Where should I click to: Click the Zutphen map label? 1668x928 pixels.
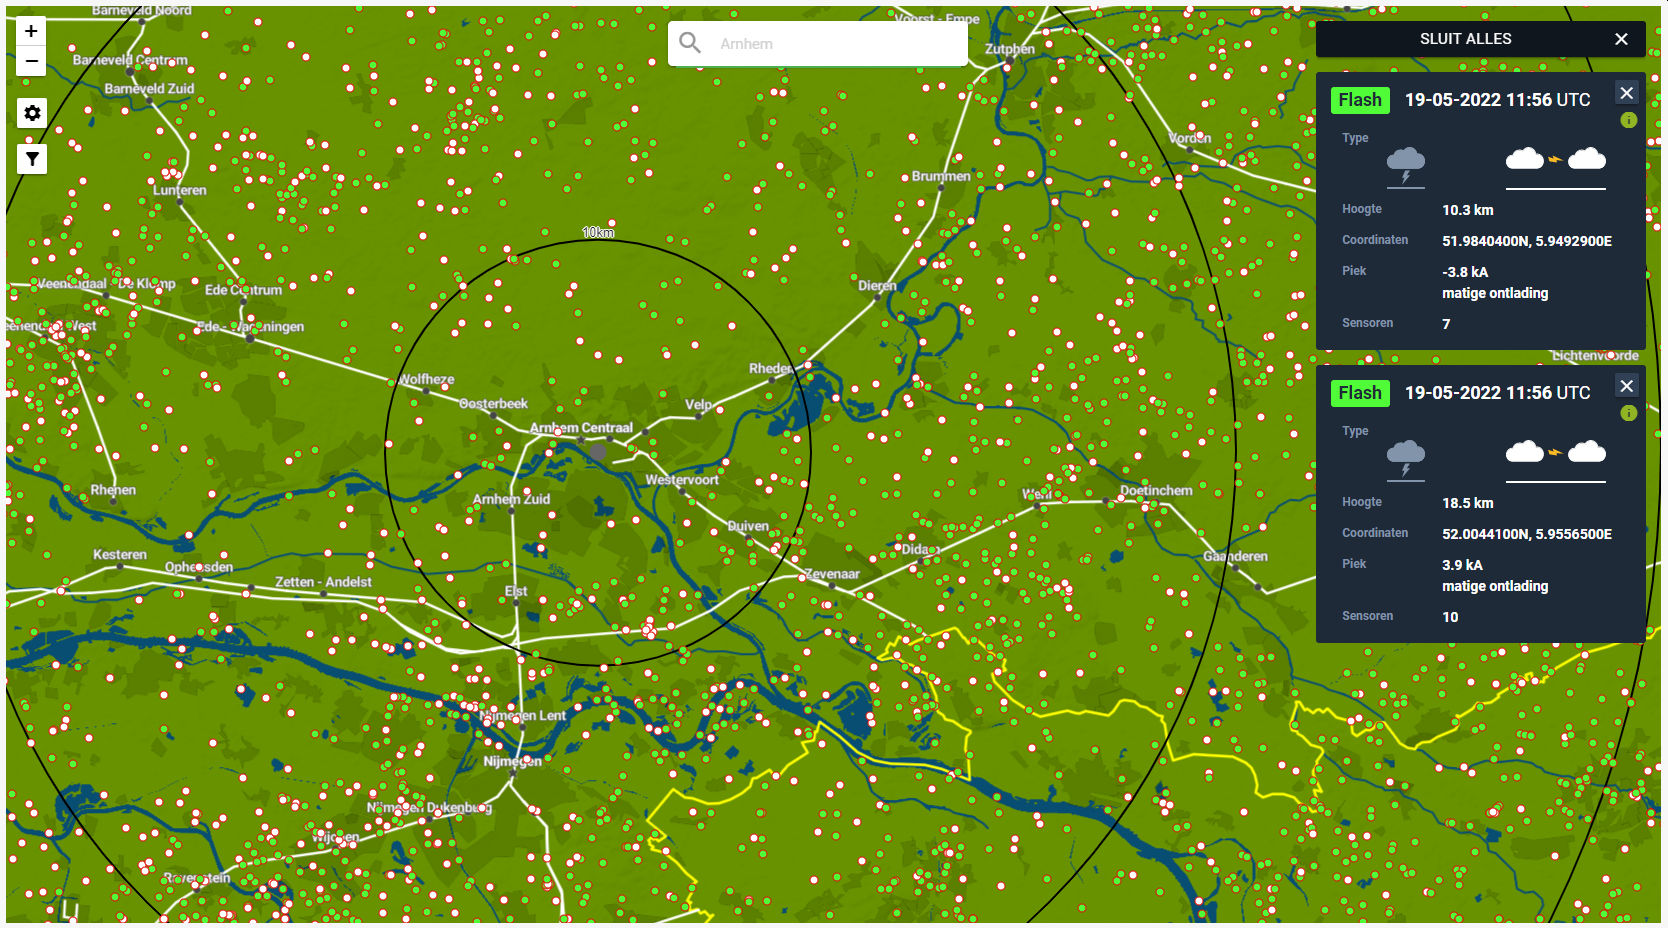pyautogui.click(x=1010, y=49)
